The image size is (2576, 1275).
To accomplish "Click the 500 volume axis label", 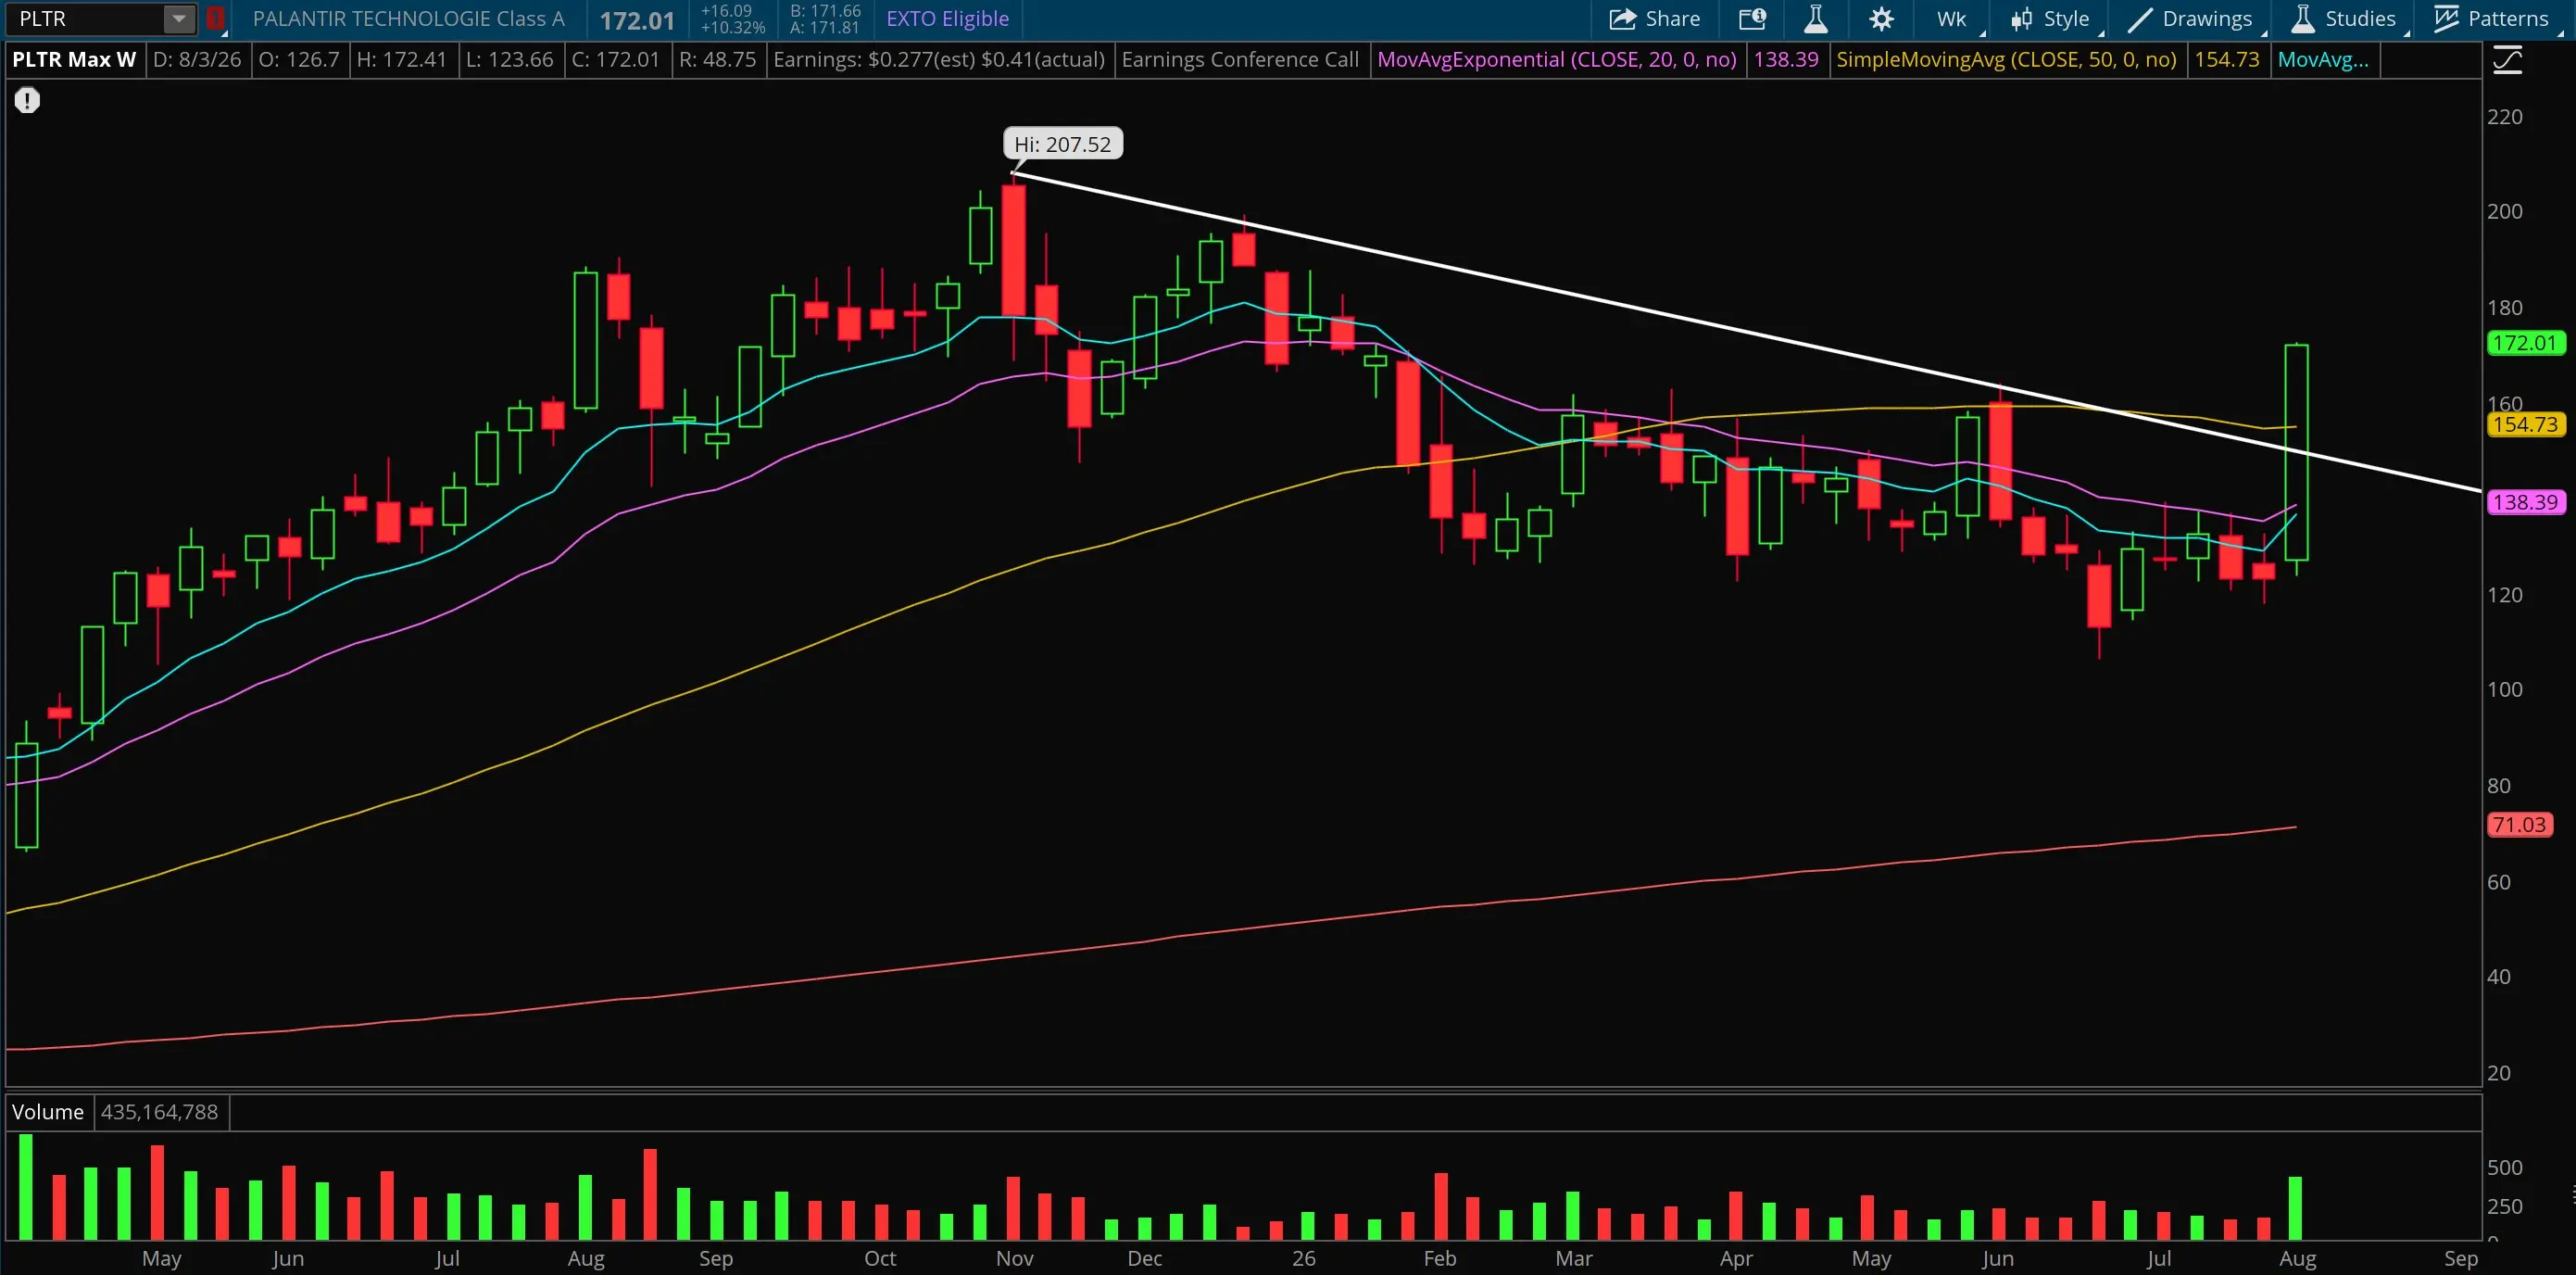I will 2505,1167.
